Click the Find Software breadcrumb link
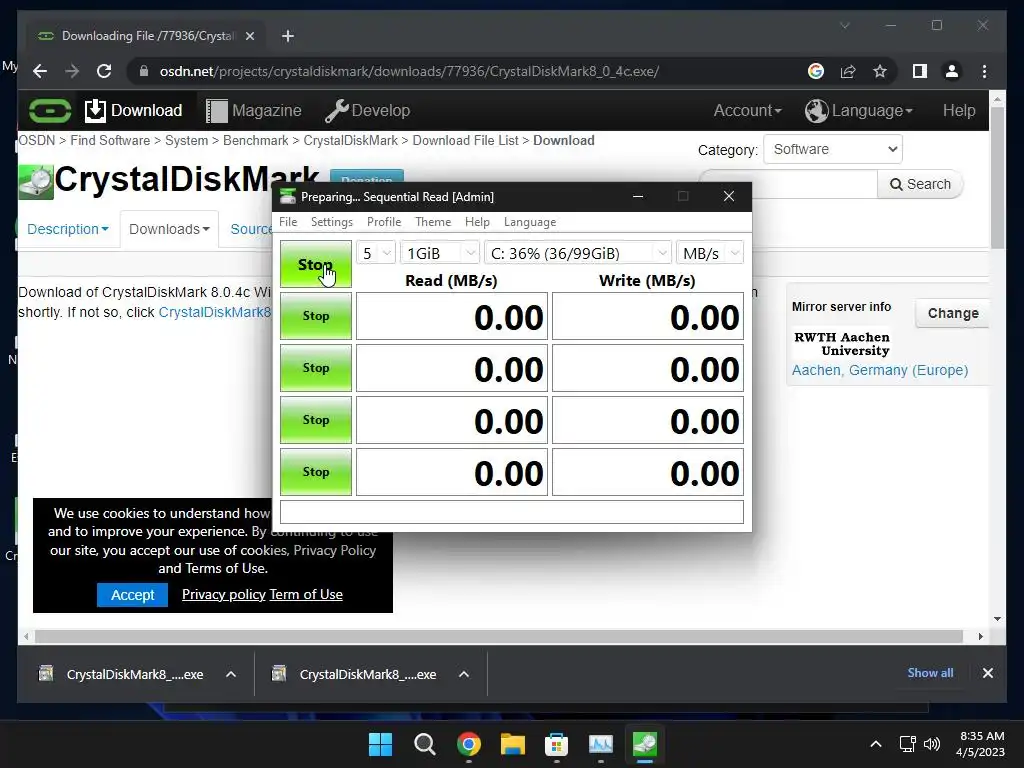 (x=110, y=140)
